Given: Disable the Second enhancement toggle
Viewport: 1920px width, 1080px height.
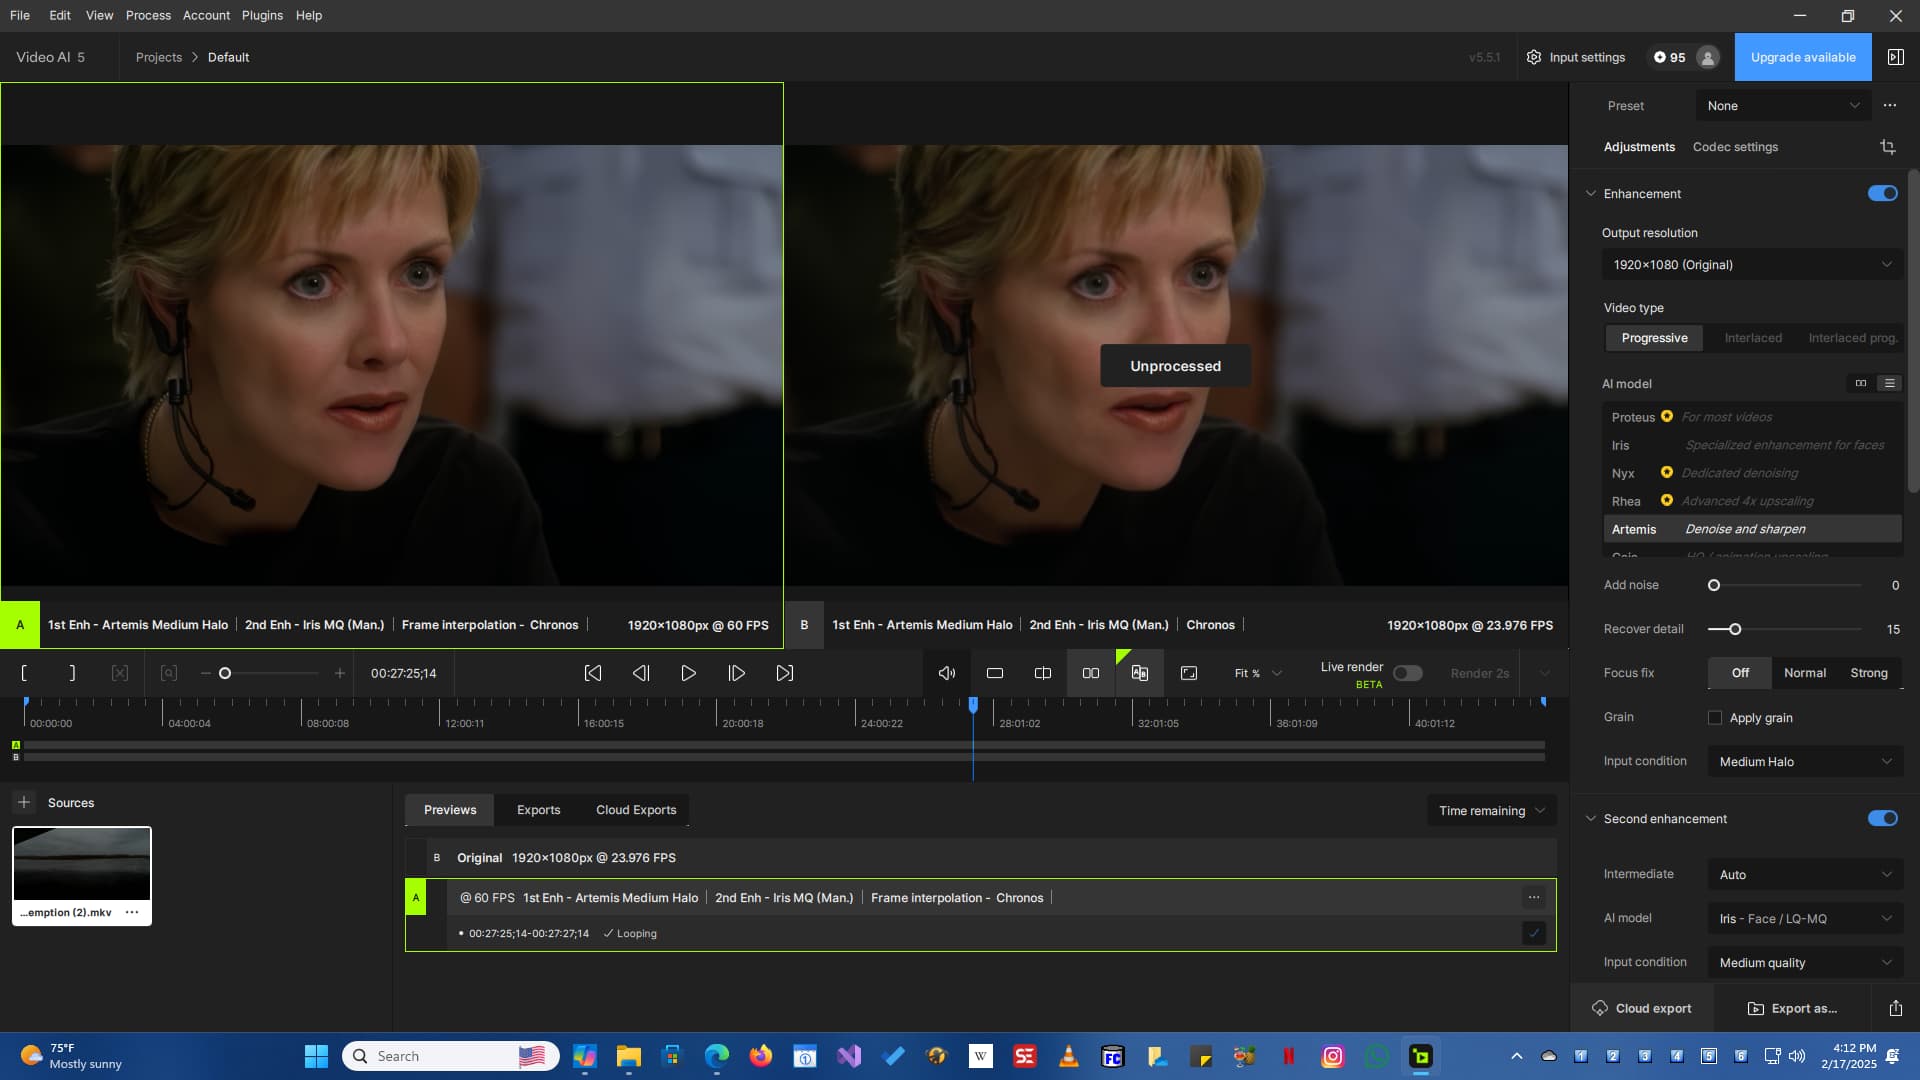Looking at the screenshot, I should (x=1882, y=818).
